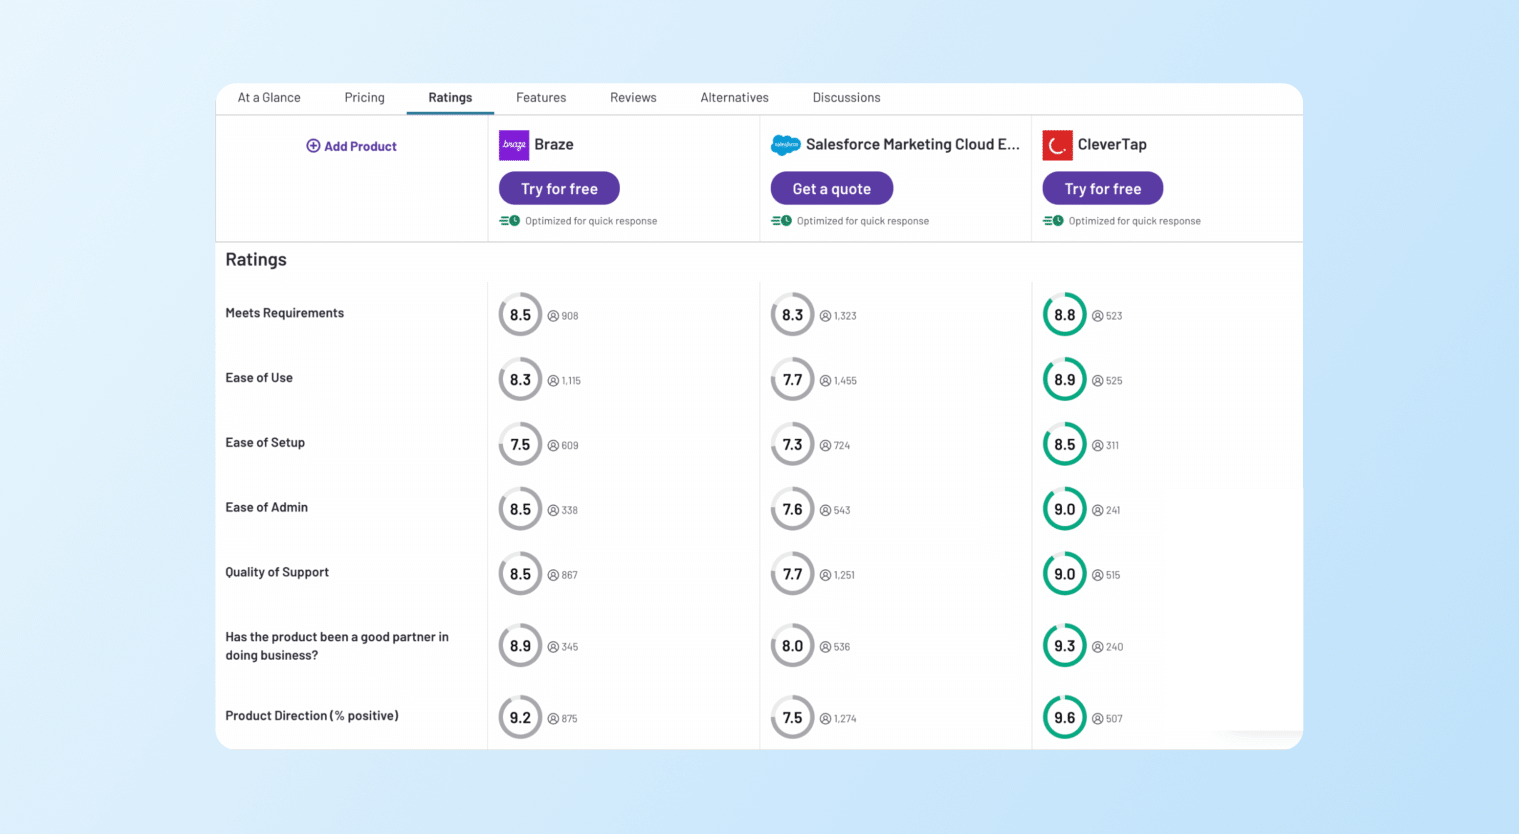Screen dimensions: 1519x834
Task: Click quick response icon under Get a quote
Action: point(782,221)
